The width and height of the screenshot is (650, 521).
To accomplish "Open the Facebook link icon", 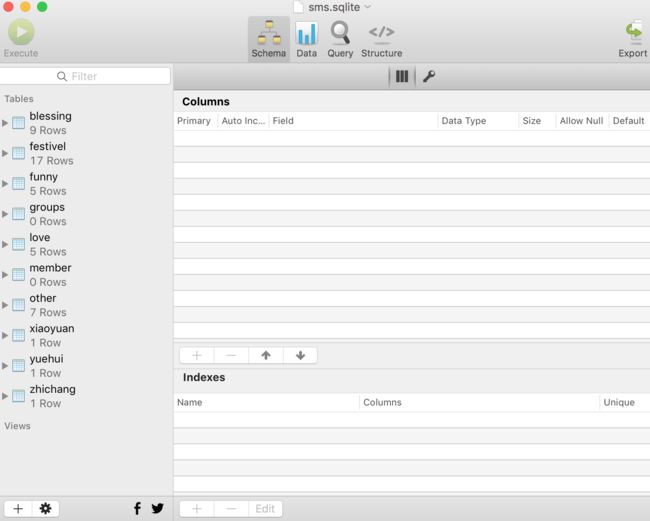I will (x=137, y=508).
